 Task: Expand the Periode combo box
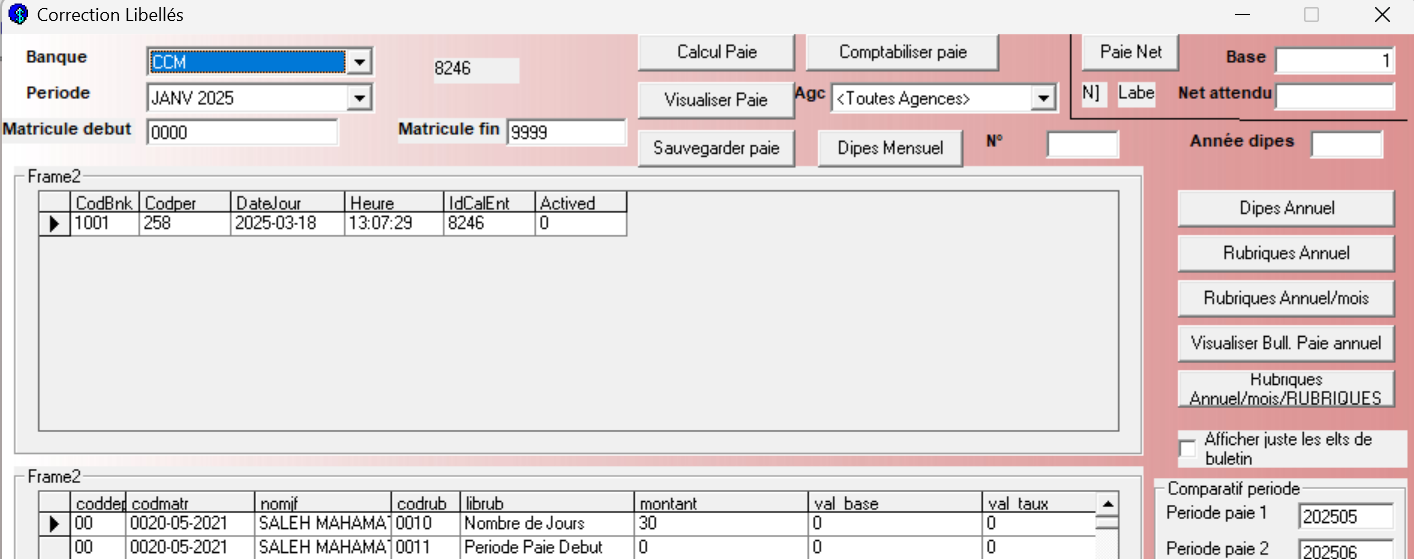[359, 98]
